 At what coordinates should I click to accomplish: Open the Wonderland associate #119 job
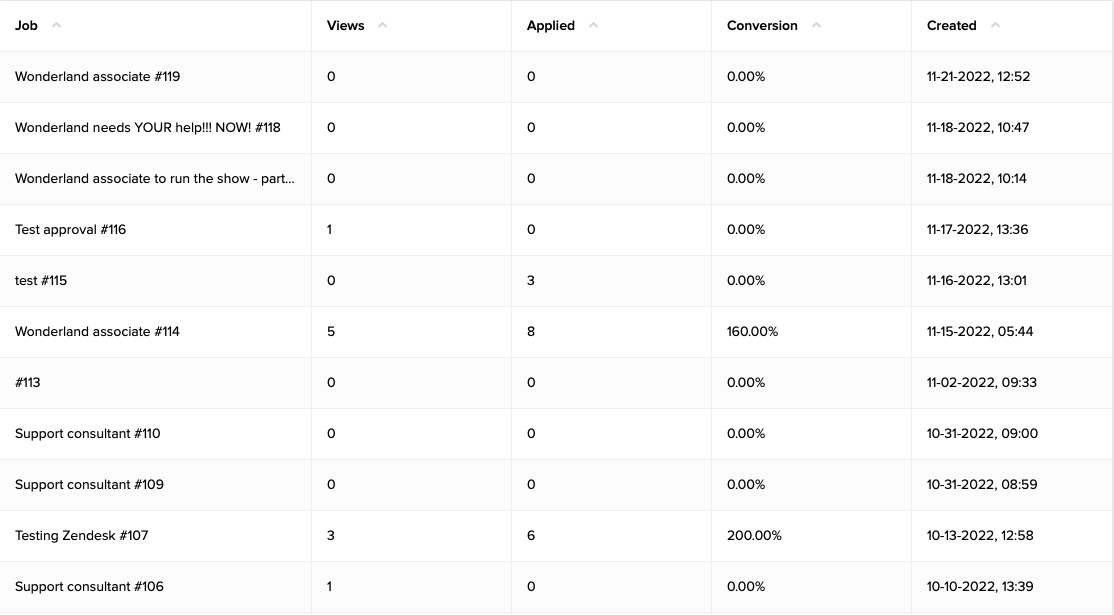click(97, 76)
